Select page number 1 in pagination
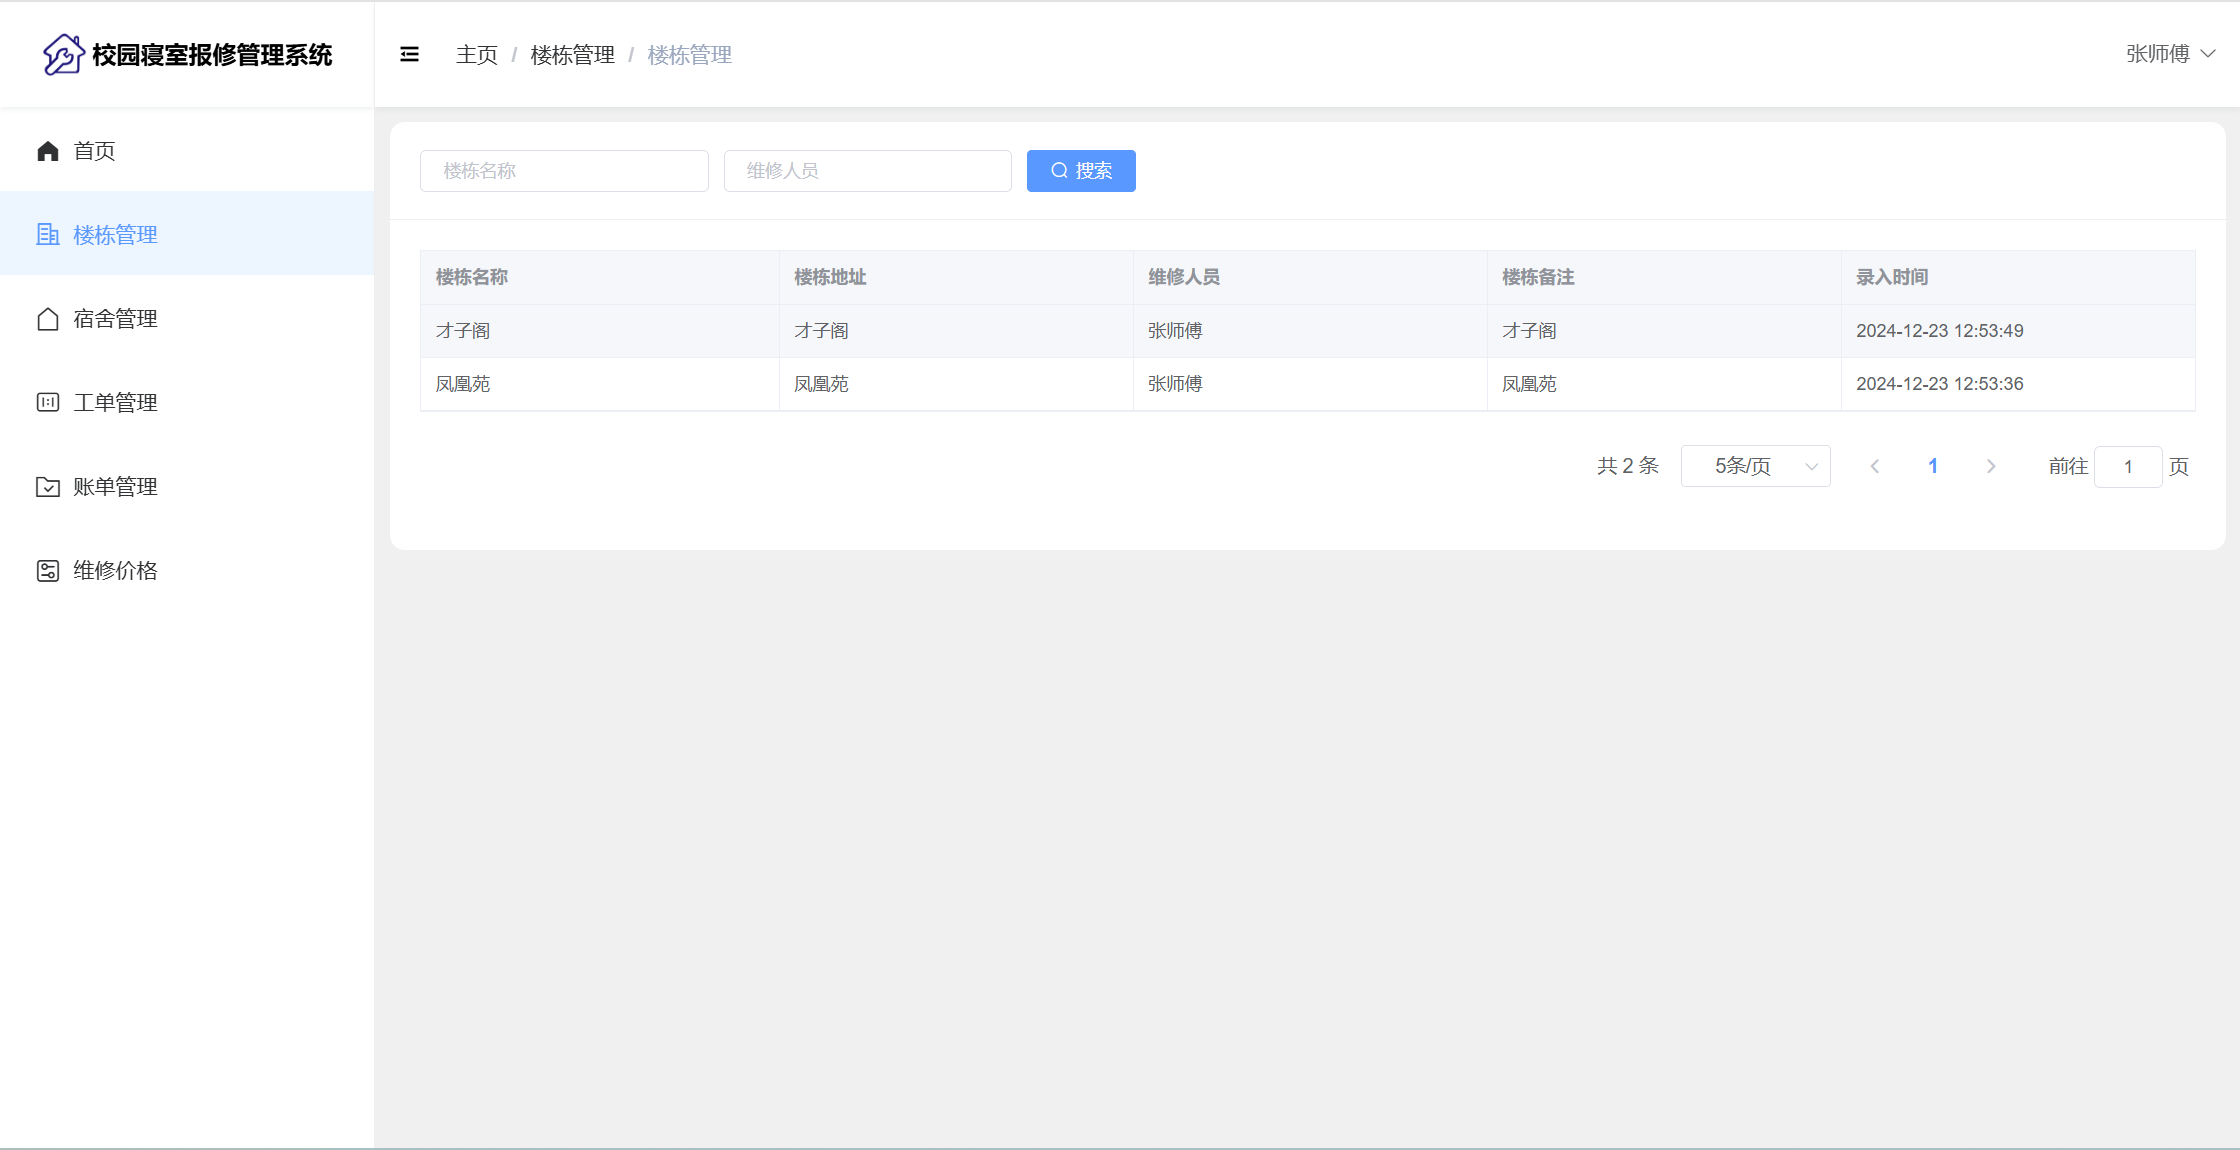2240x1150 pixels. (1933, 466)
